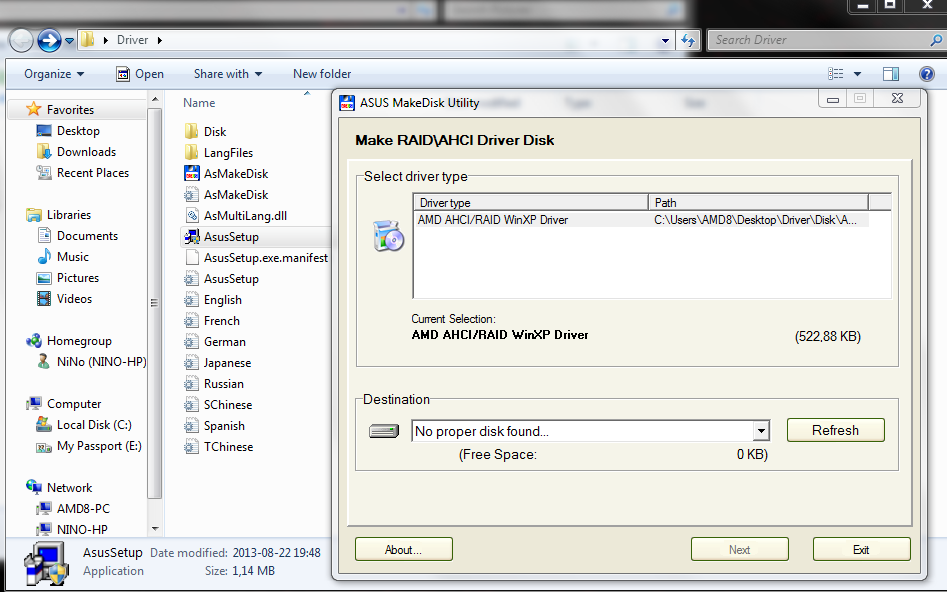Open the Share with menu
Screen dimensions: 947x592
tap(228, 74)
